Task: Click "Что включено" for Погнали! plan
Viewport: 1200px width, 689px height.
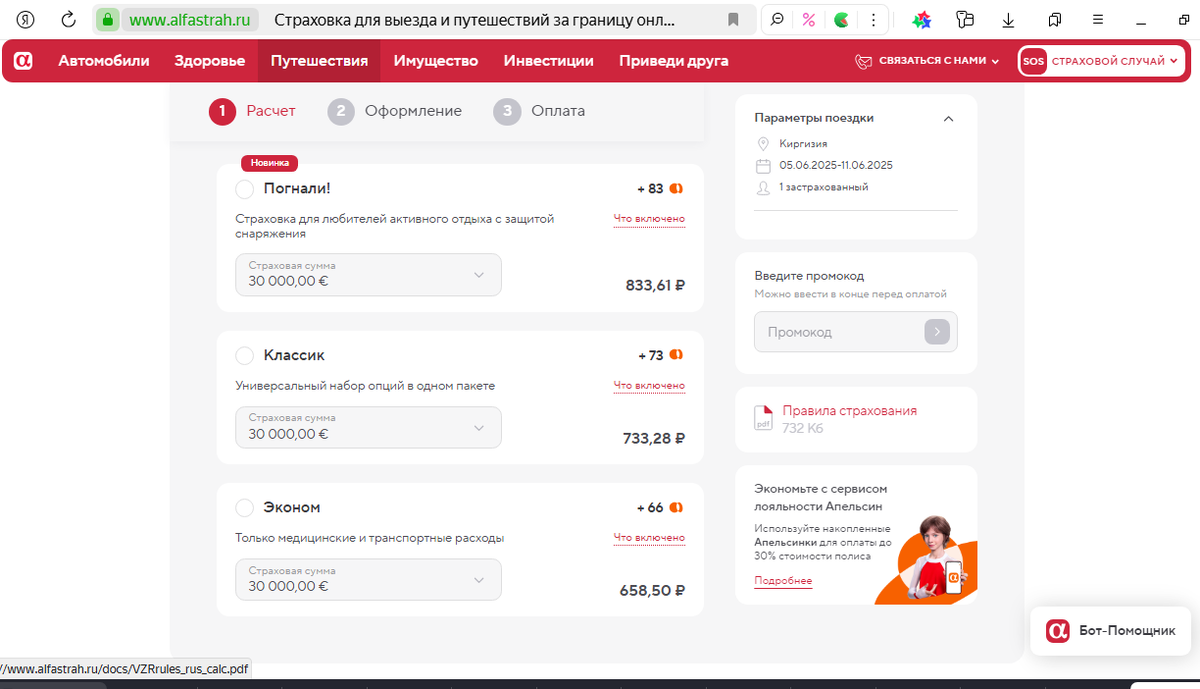Action: [649, 219]
